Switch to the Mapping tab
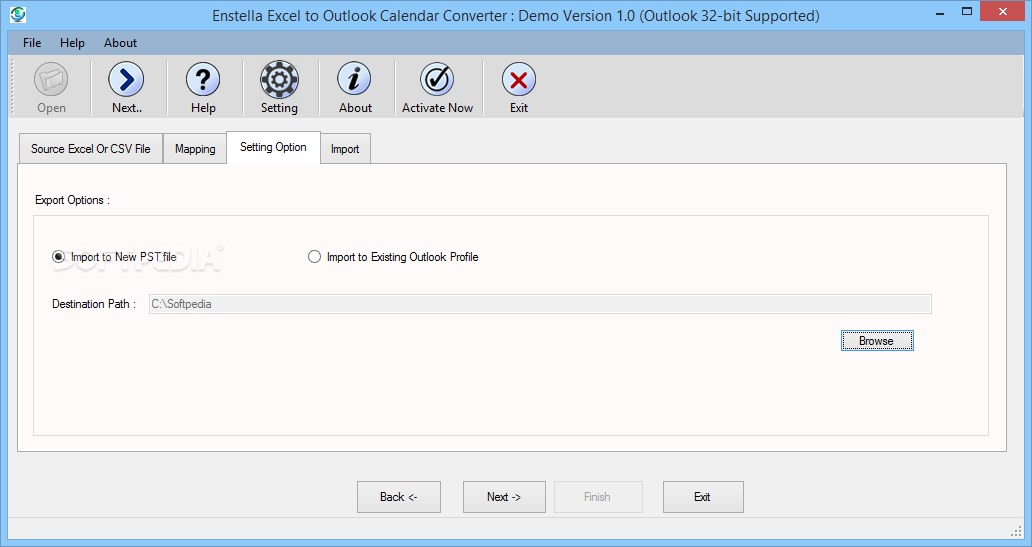The width and height of the screenshot is (1032, 547). click(x=195, y=149)
